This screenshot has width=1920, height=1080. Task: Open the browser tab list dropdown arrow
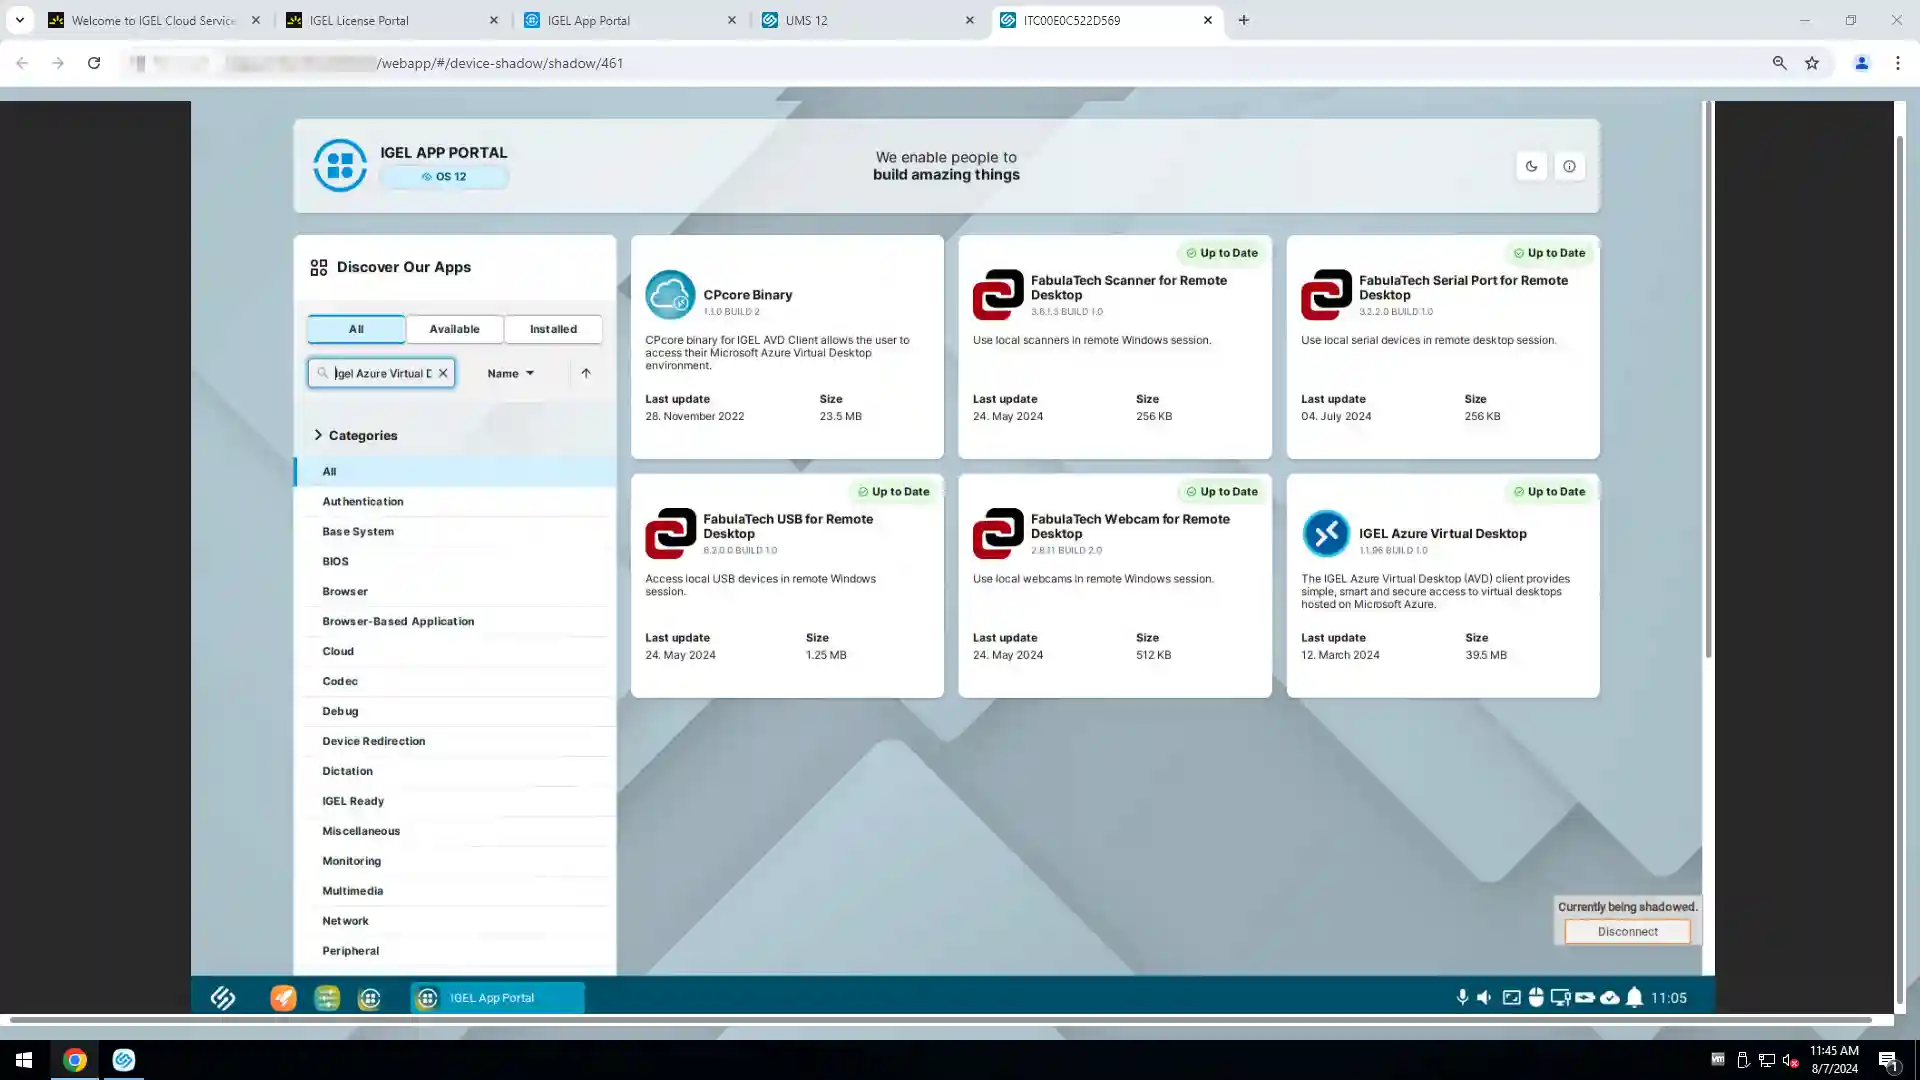19,20
